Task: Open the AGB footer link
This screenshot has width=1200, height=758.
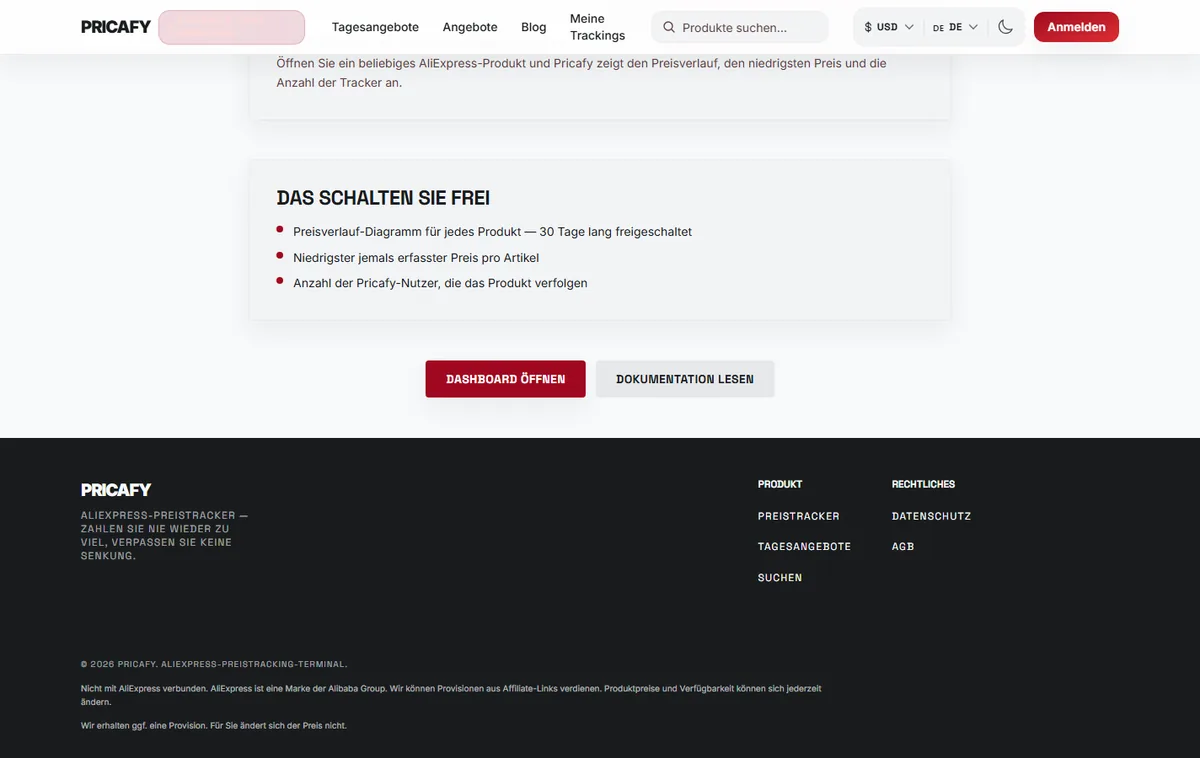Action: click(x=903, y=546)
